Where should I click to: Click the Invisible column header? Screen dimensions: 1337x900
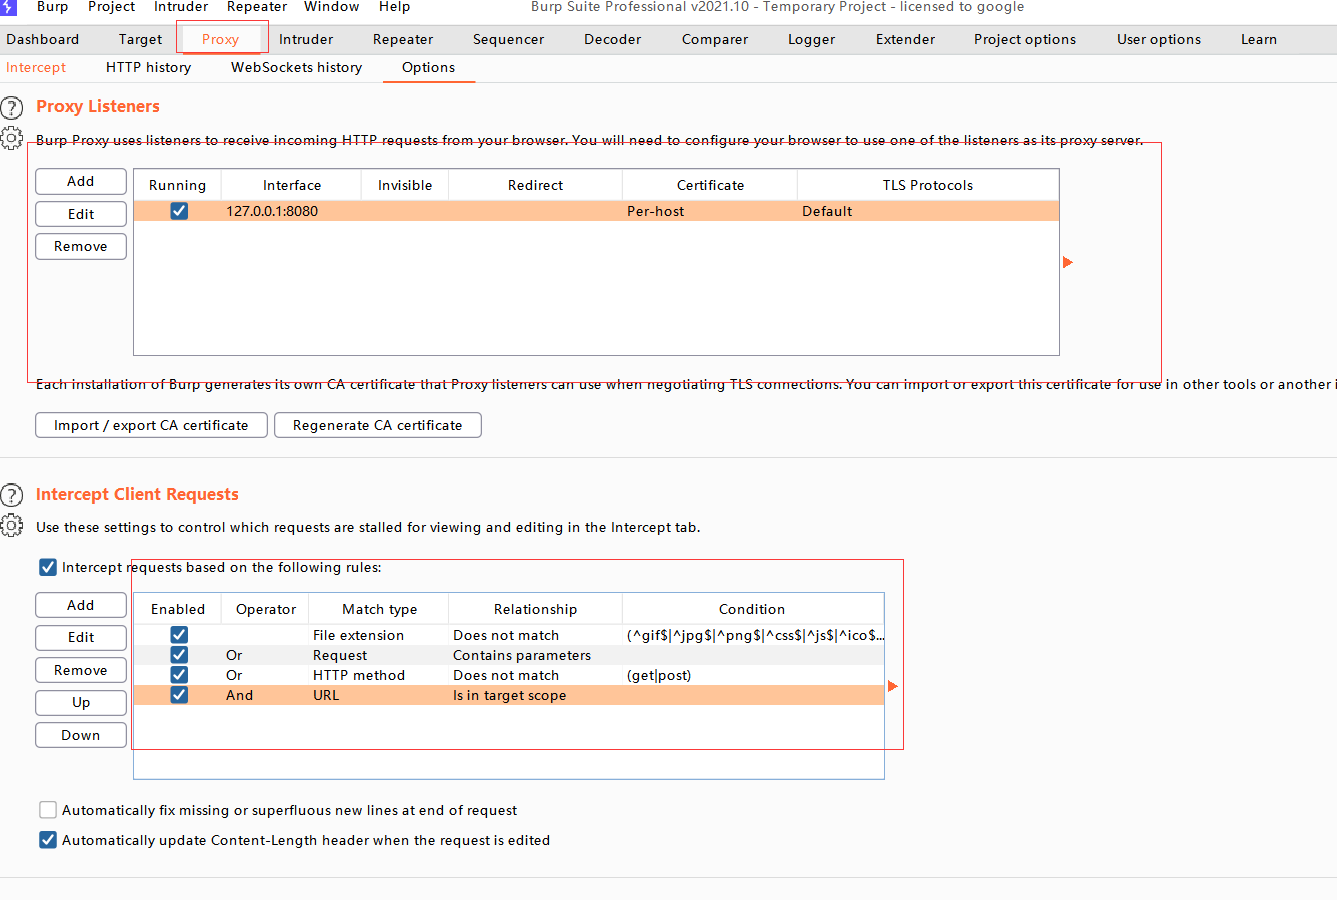[405, 185]
